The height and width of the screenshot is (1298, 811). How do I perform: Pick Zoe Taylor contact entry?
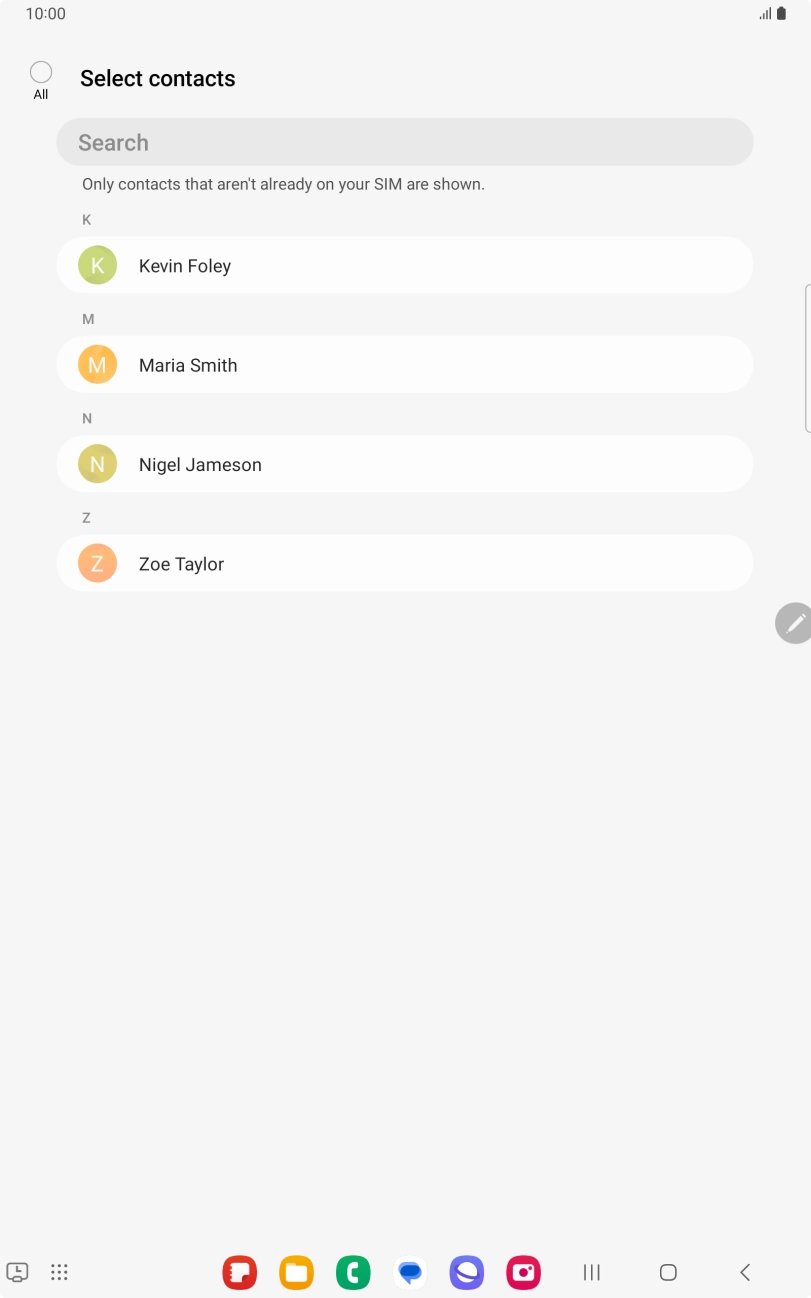404,564
